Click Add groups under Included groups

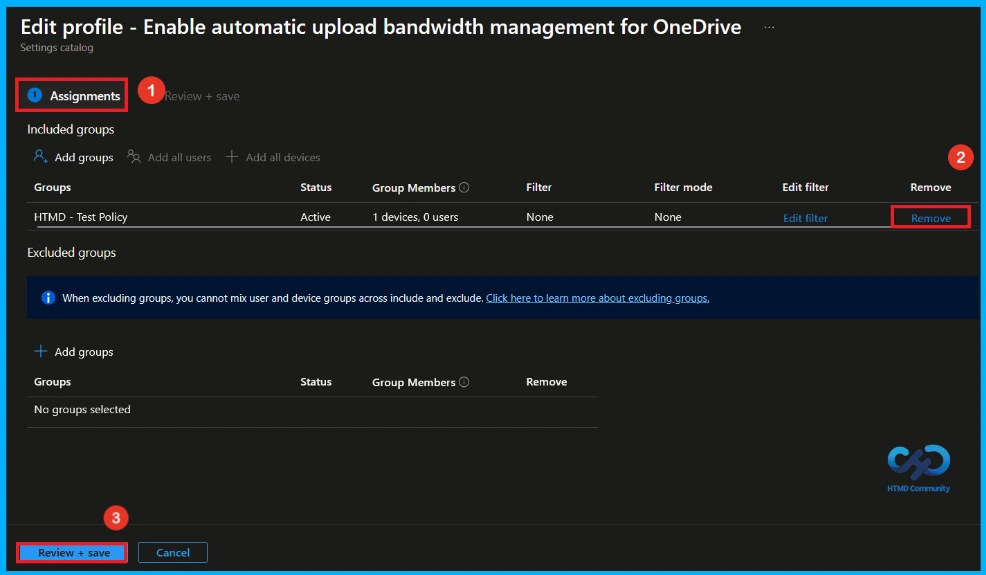(x=74, y=157)
